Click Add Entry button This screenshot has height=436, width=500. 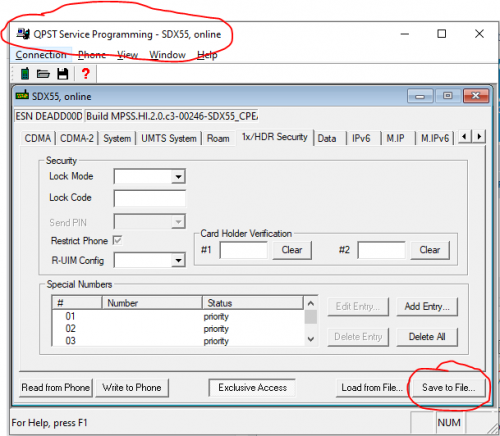427,307
